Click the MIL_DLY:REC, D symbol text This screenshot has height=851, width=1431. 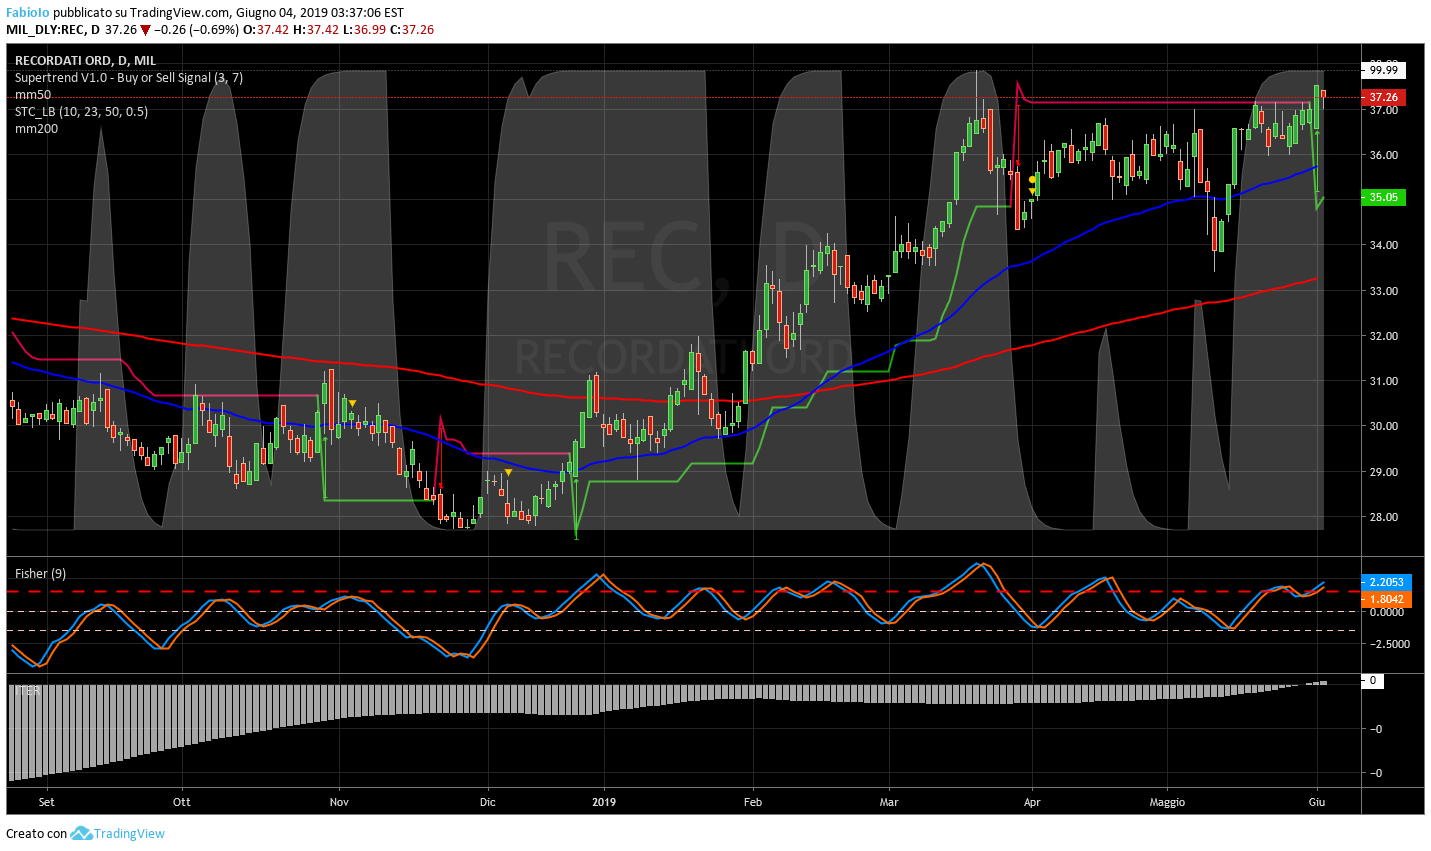53,30
